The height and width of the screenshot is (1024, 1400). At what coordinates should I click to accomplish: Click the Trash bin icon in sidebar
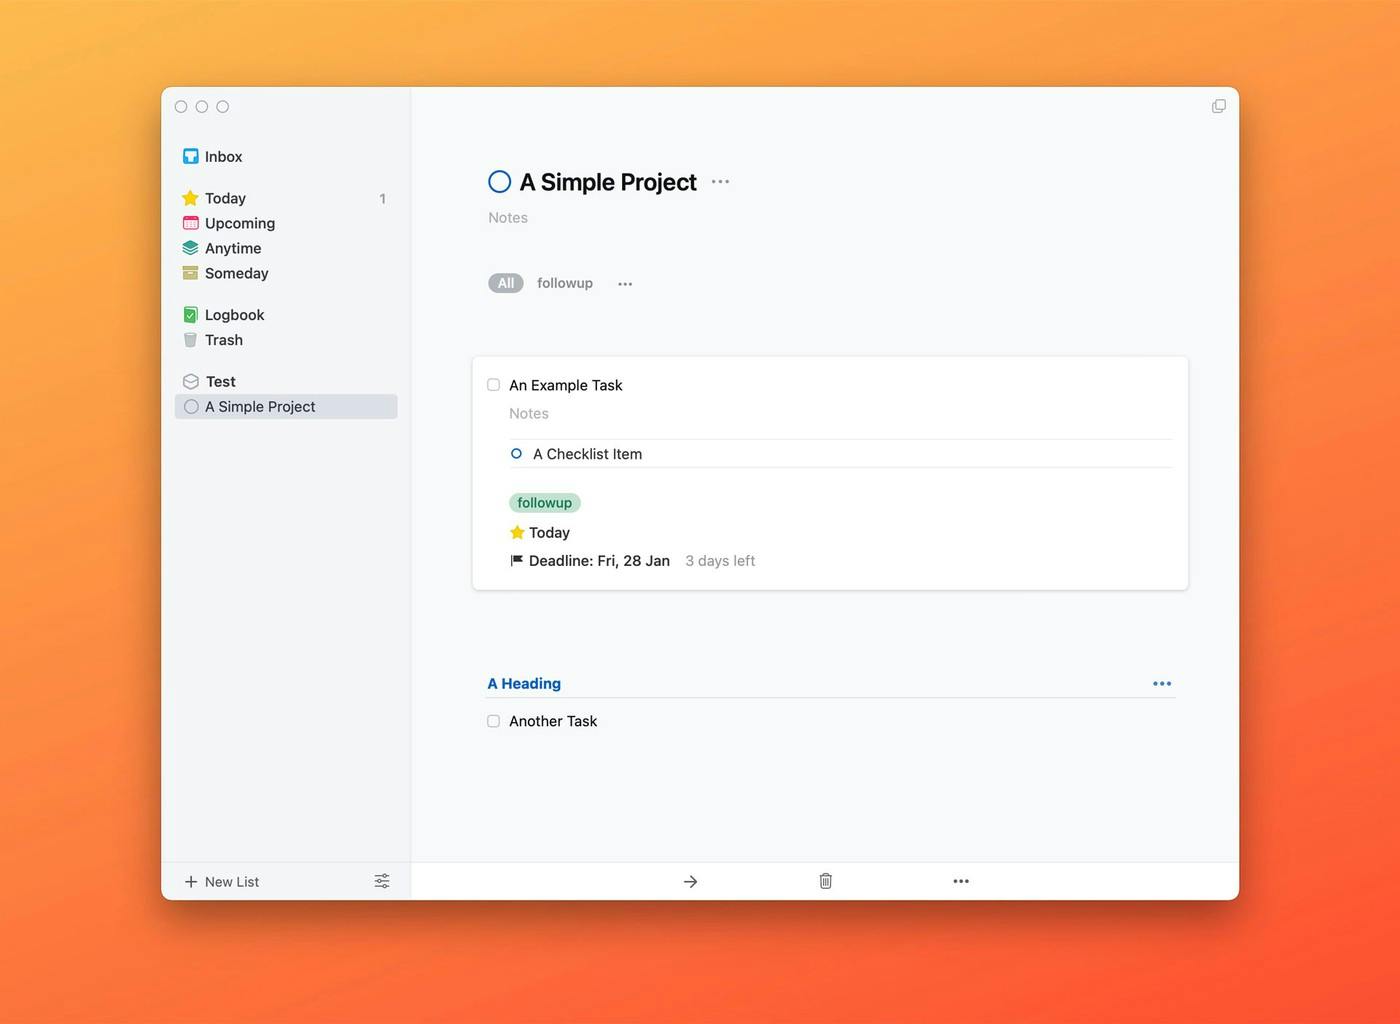point(190,340)
